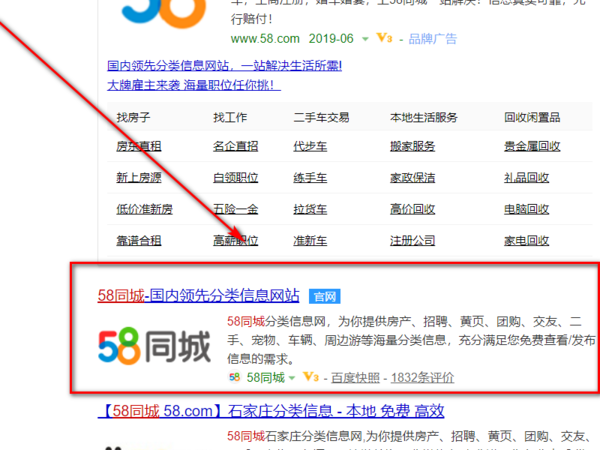Screen dimensions: 600x450
Task: Click column header 二手车交易
Action: point(321,117)
